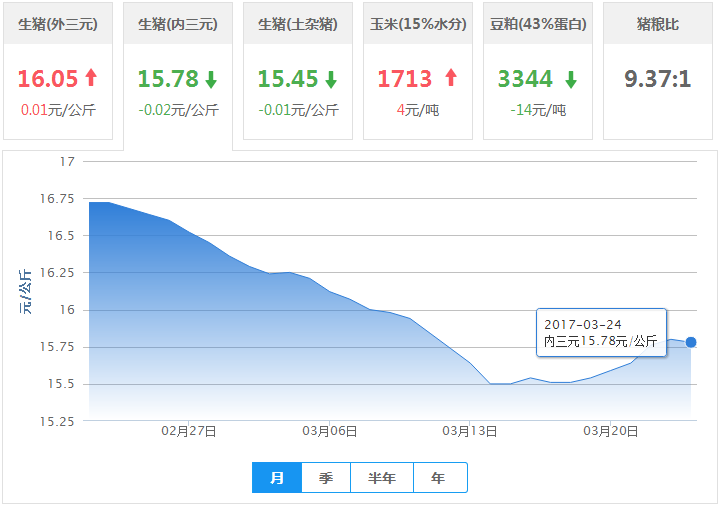Image resolution: width=722 pixels, height=508 pixels.
Task: Select the 猪粮比 tab
Action: [x=658, y=24]
